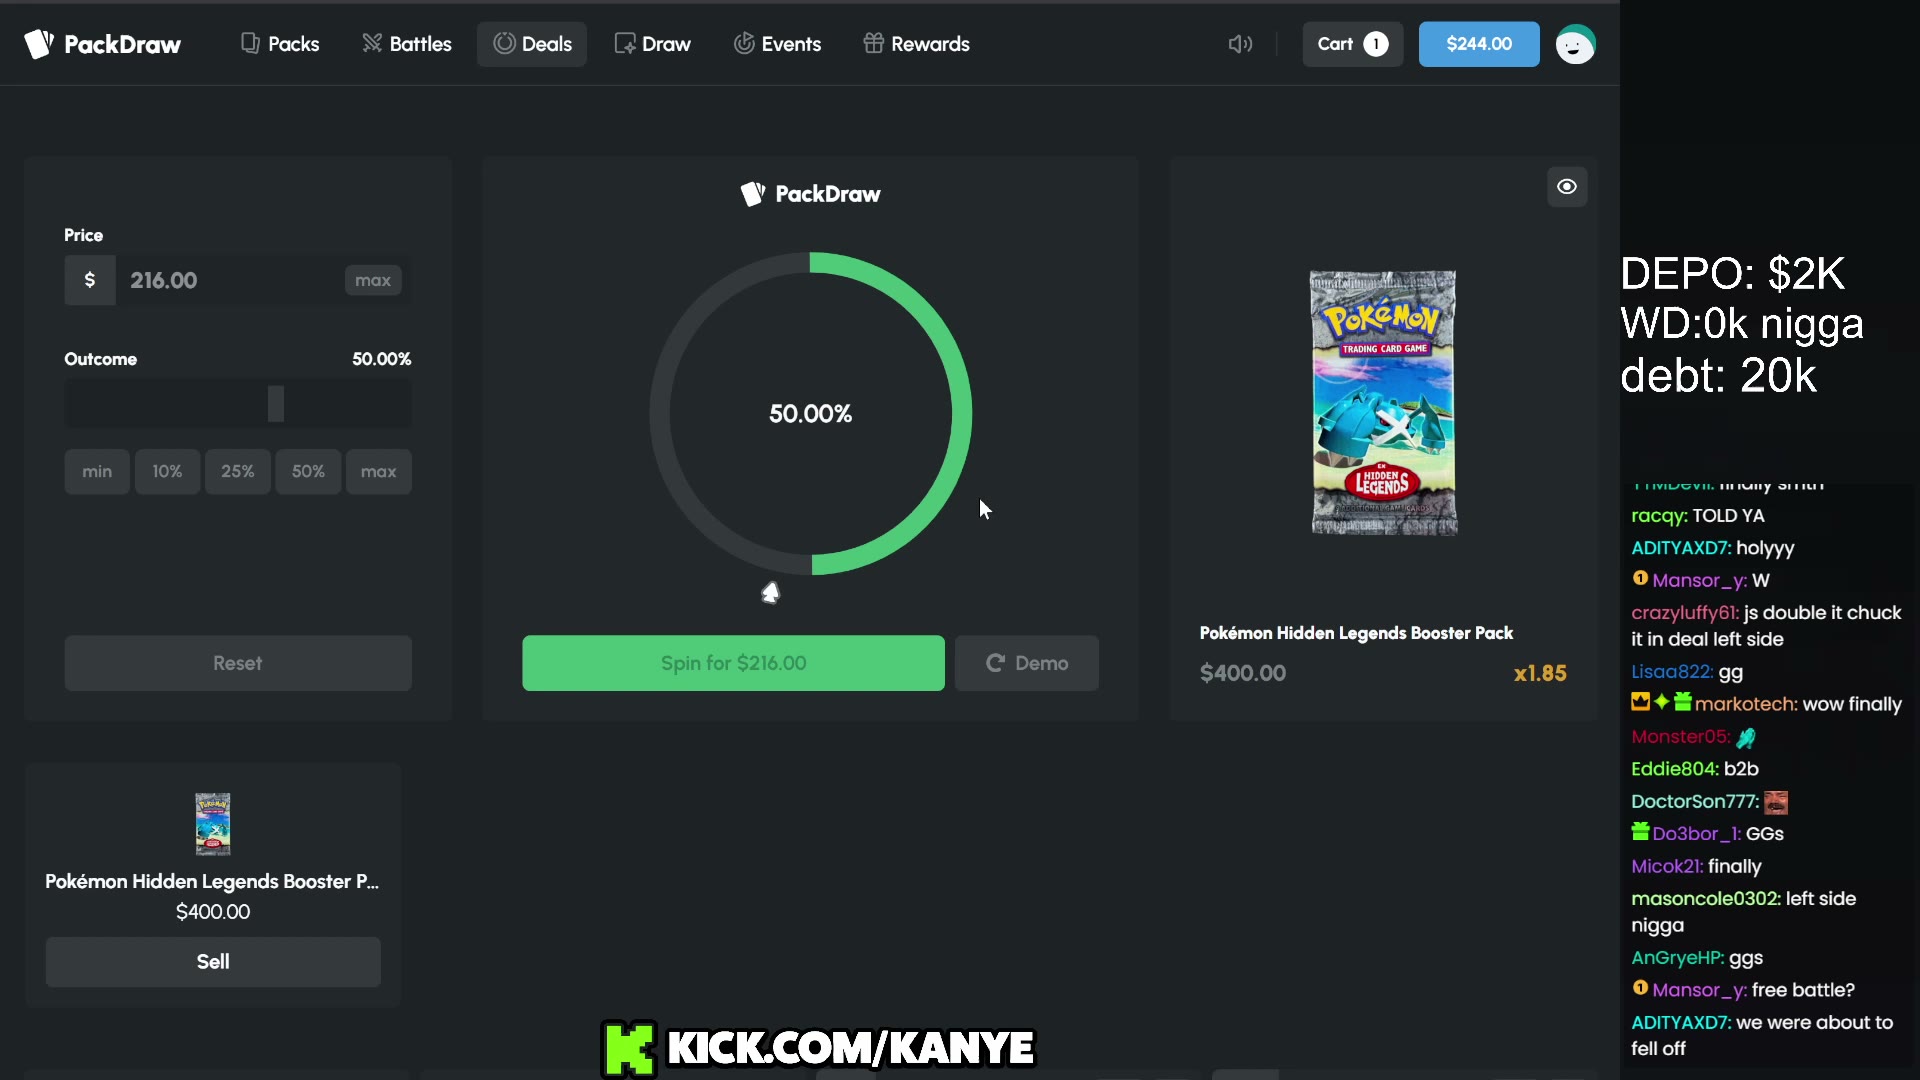Reset the deal settings
Image resolution: width=1920 pixels, height=1080 pixels.
tap(238, 663)
